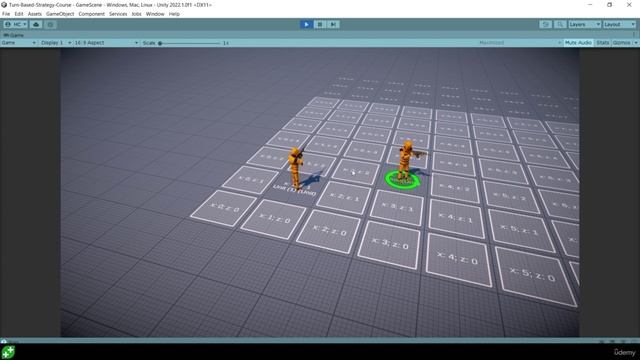
Task: Click the green recorder icon in taskbar
Action: [8, 352]
